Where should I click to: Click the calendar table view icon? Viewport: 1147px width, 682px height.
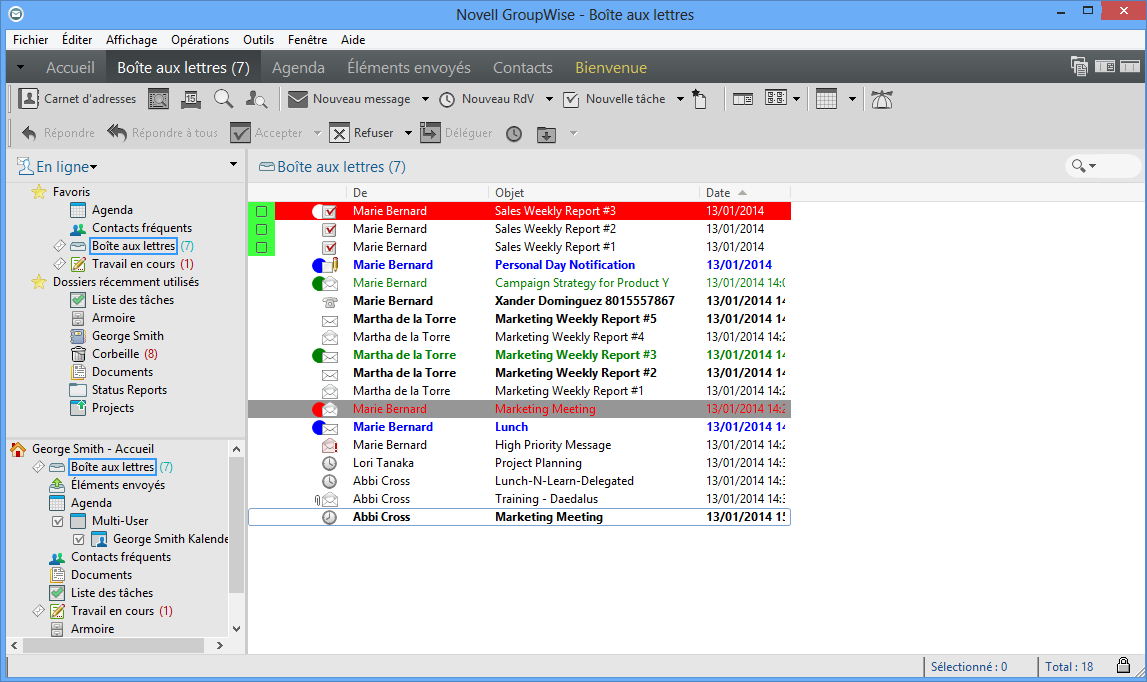[827, 99]
